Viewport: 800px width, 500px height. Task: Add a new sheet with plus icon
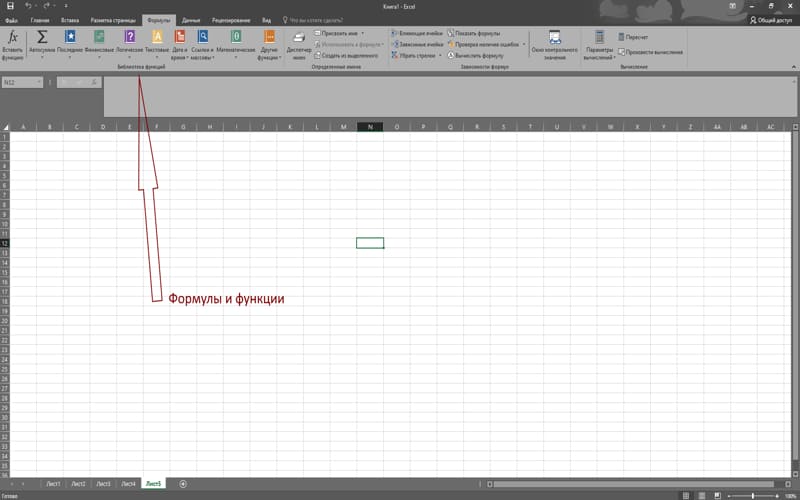pos(183,484)
